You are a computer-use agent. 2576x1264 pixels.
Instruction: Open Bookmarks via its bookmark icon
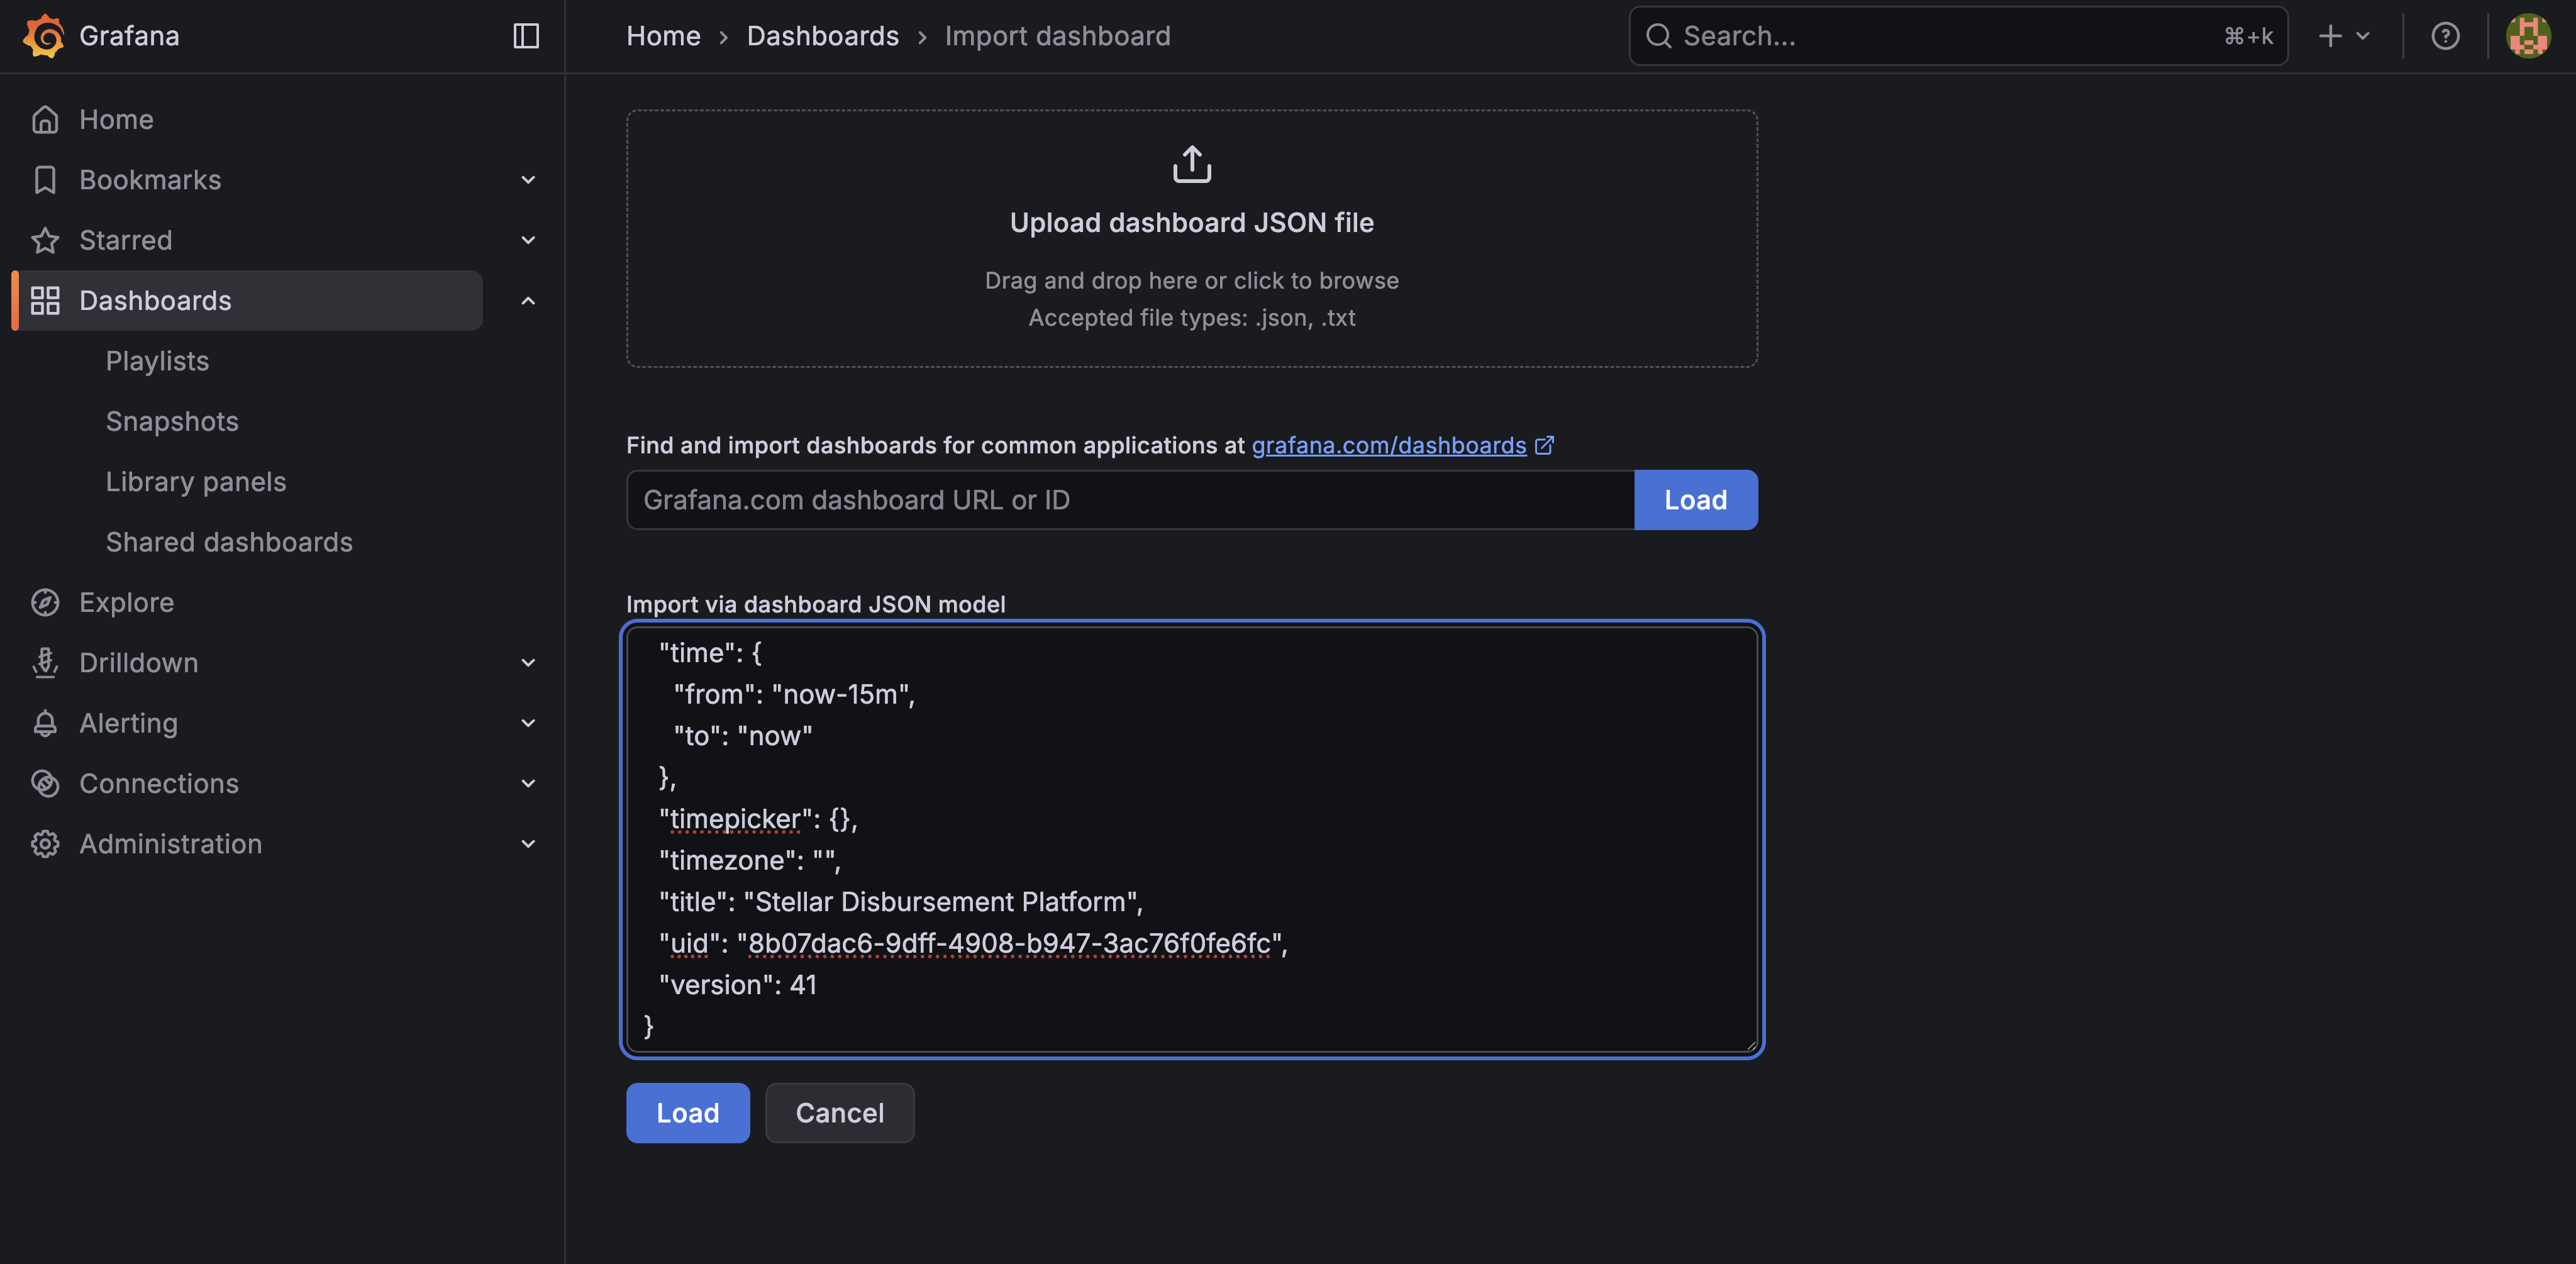coord(45,179)
